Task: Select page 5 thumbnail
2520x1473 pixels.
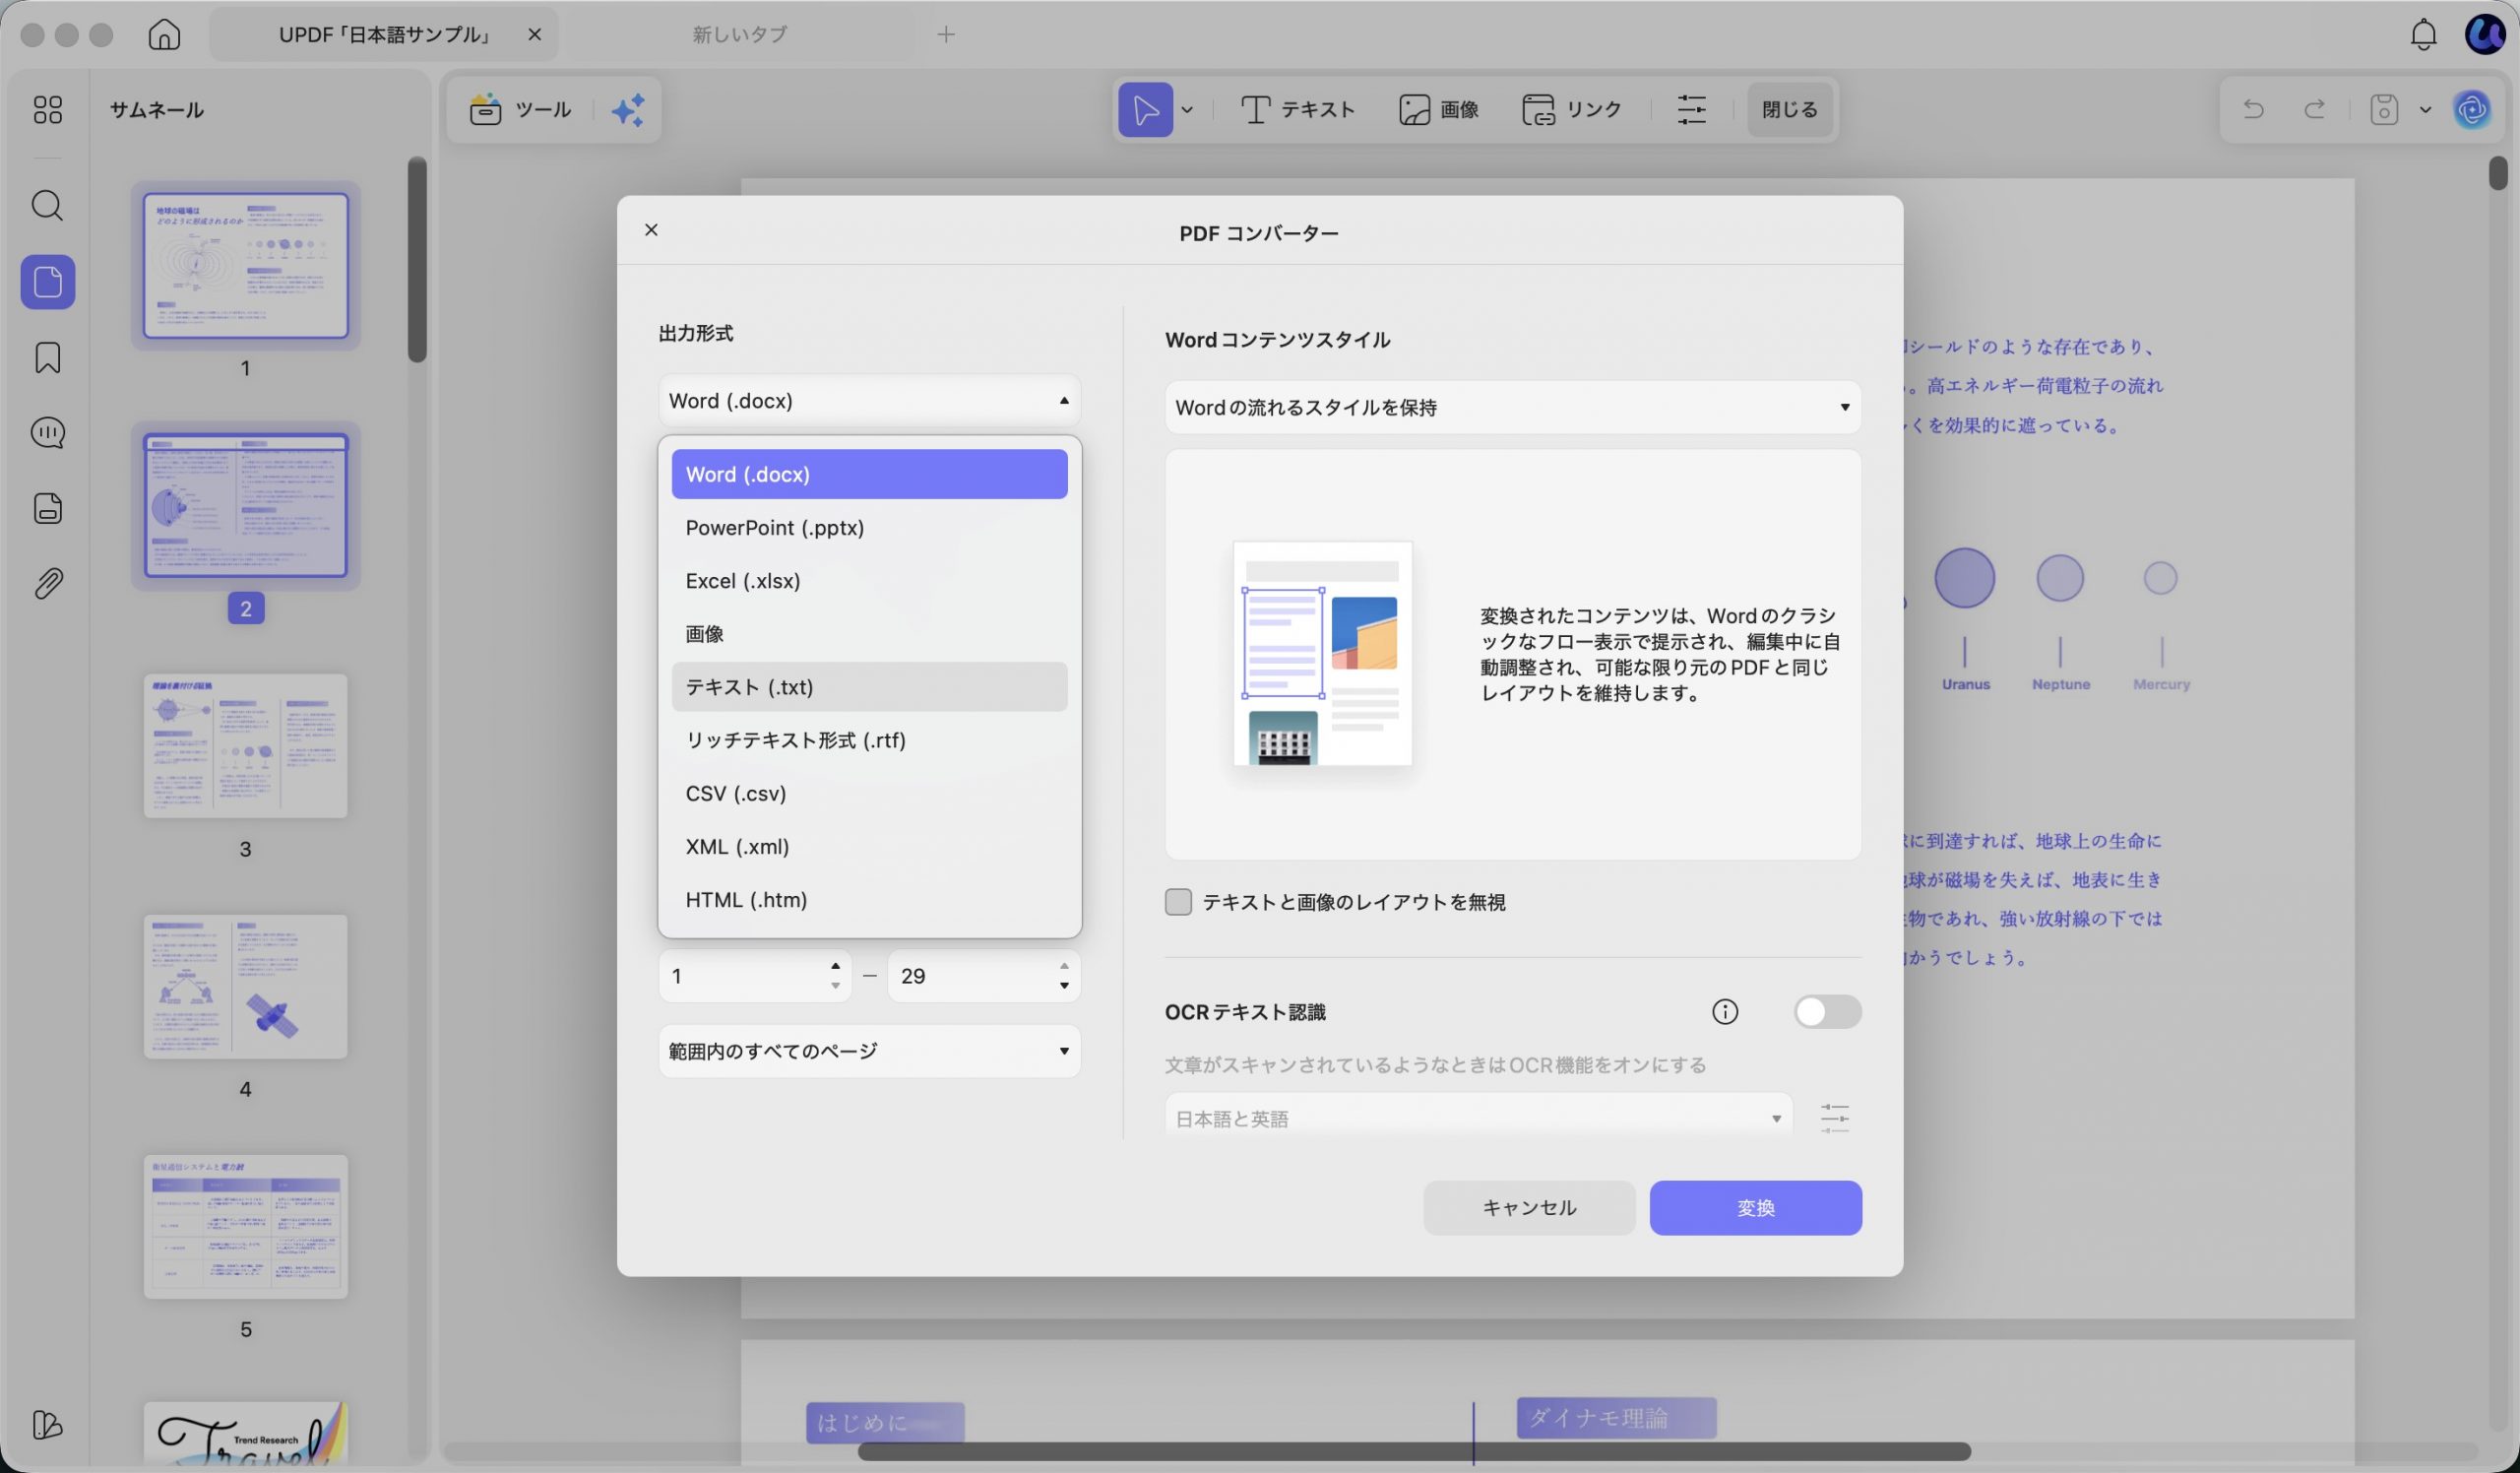Action: click(x=245, y=1227)
